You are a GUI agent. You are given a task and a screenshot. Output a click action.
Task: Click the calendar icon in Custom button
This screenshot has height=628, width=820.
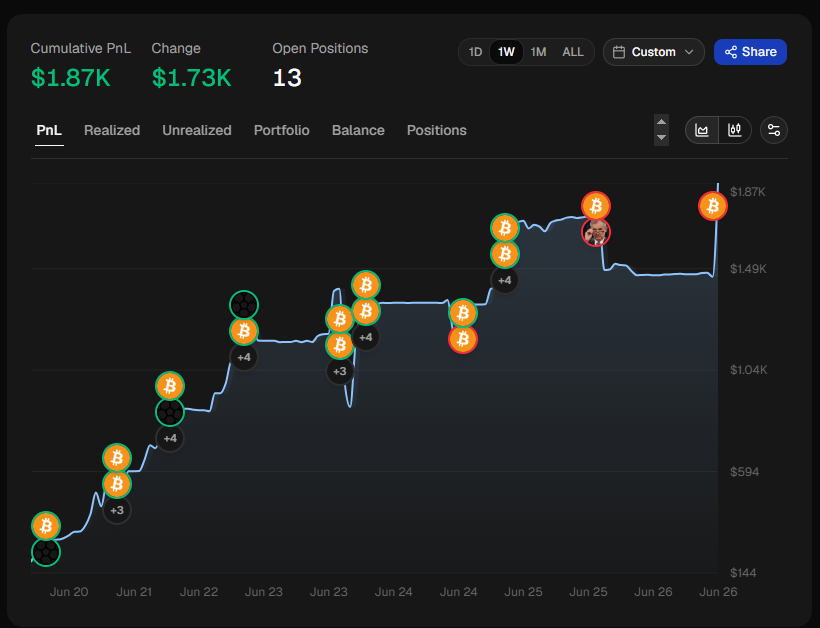point(619,52)
